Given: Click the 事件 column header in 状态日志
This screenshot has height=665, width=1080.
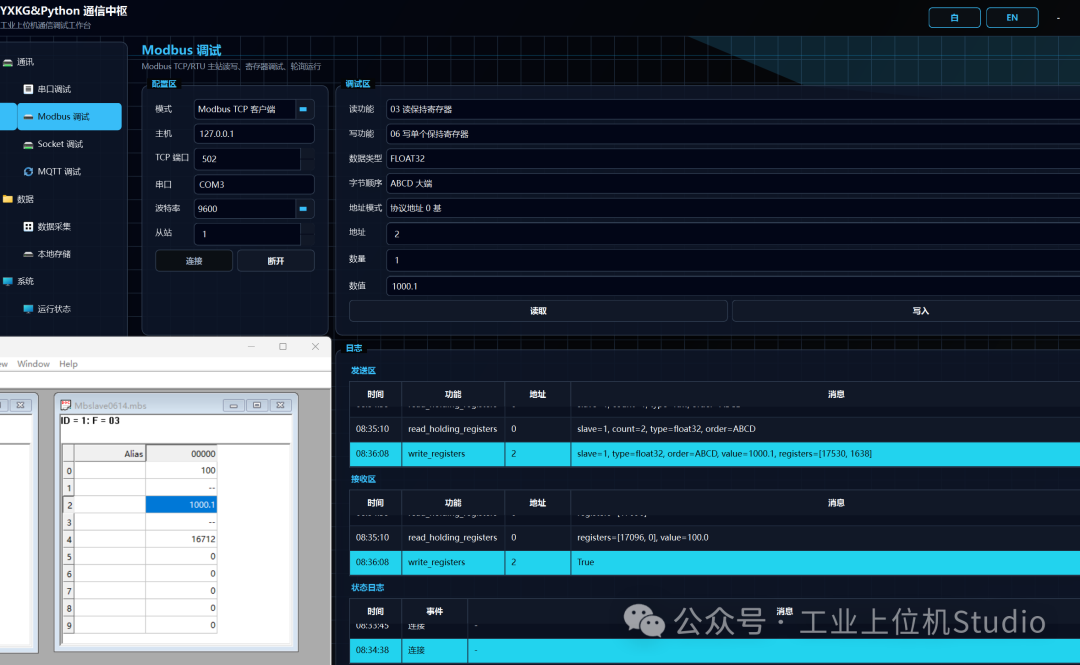Looking at the screenshot, I should click(435, 611).
